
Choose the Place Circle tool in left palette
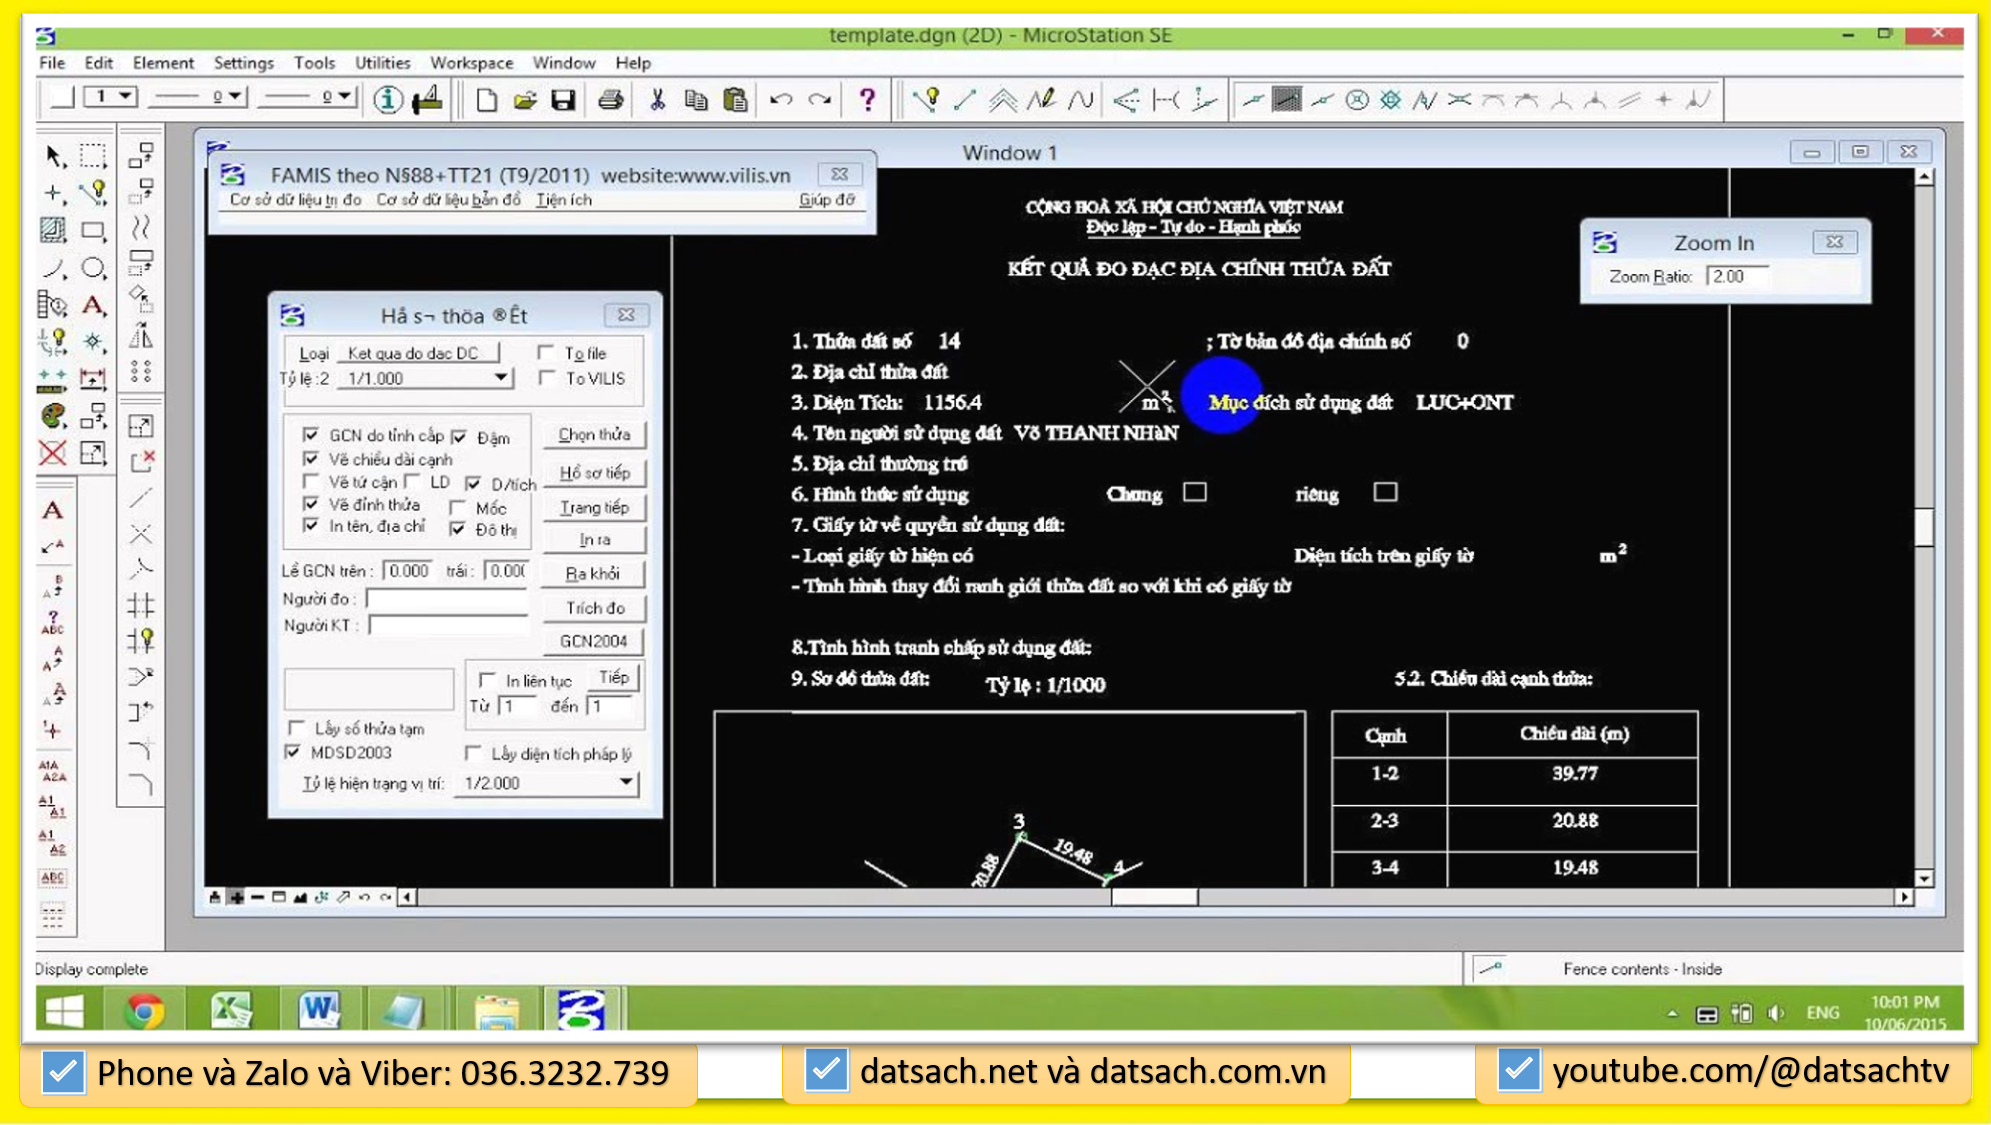click(93, 268)
